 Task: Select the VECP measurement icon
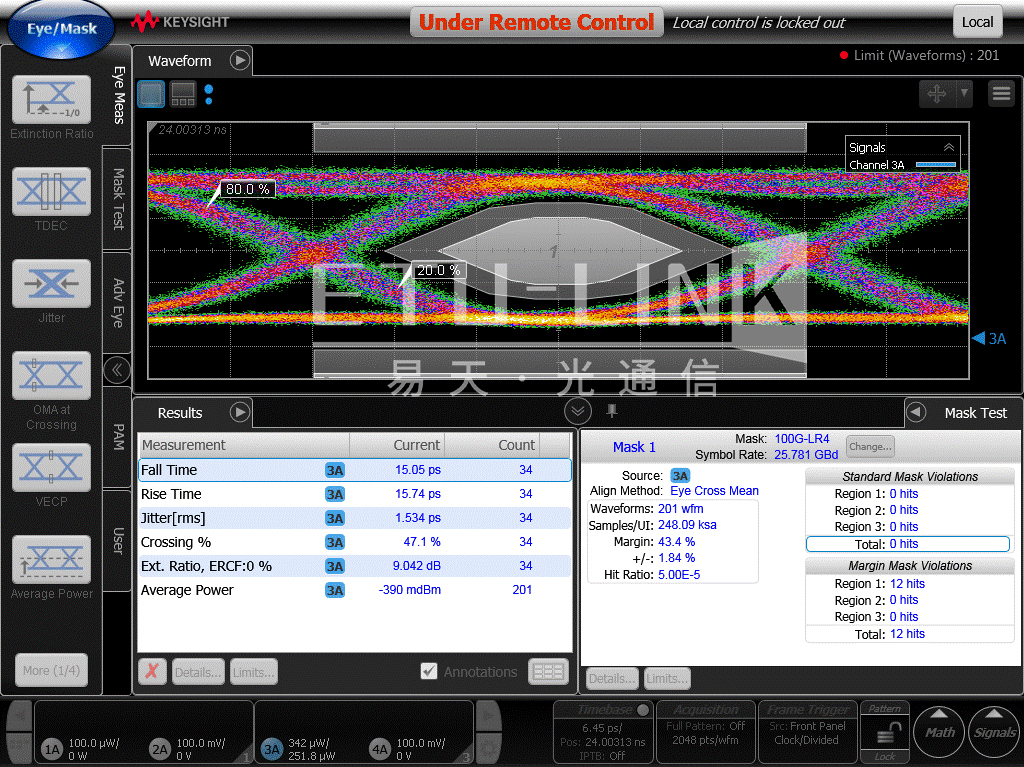click(52, 468)
